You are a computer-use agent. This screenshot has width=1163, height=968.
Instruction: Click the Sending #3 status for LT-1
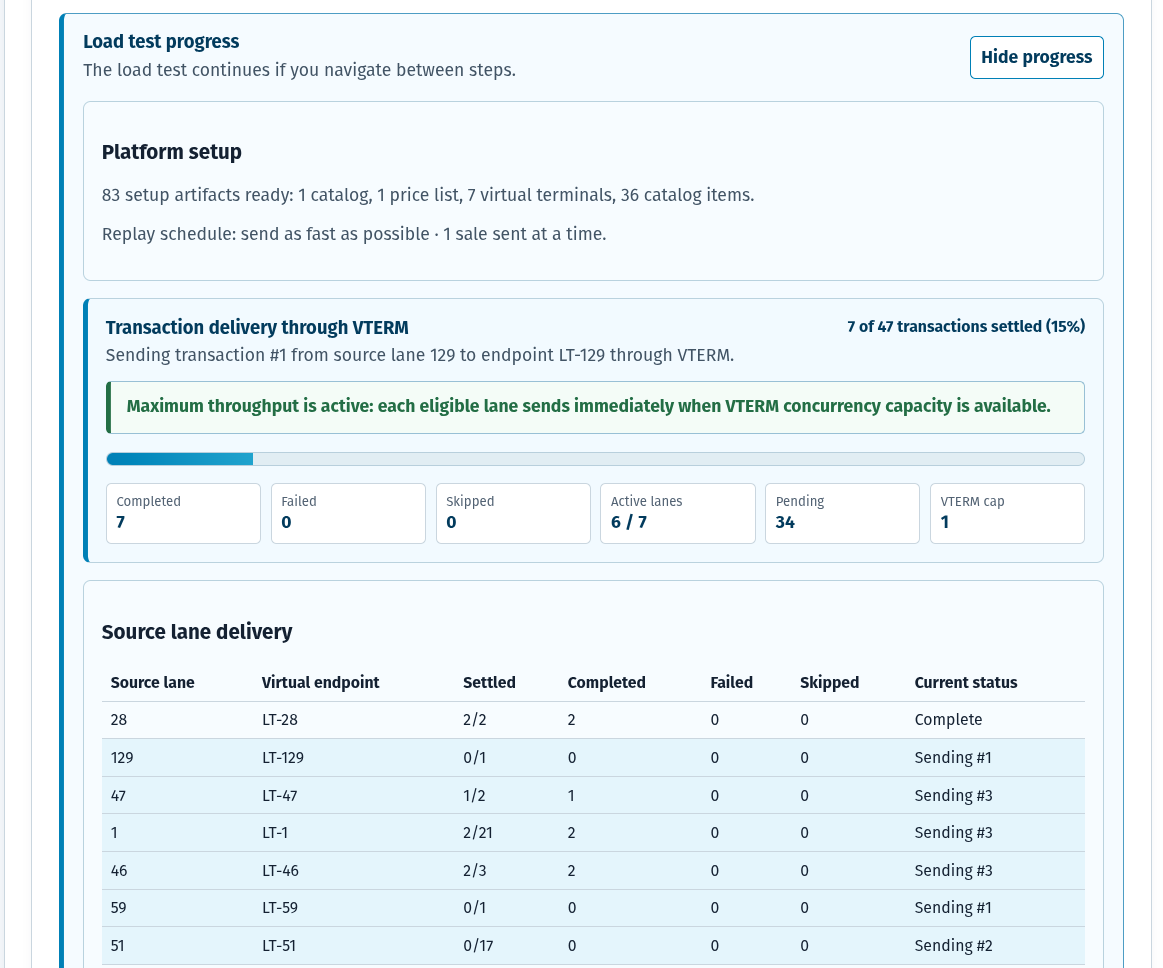(953, 833)
